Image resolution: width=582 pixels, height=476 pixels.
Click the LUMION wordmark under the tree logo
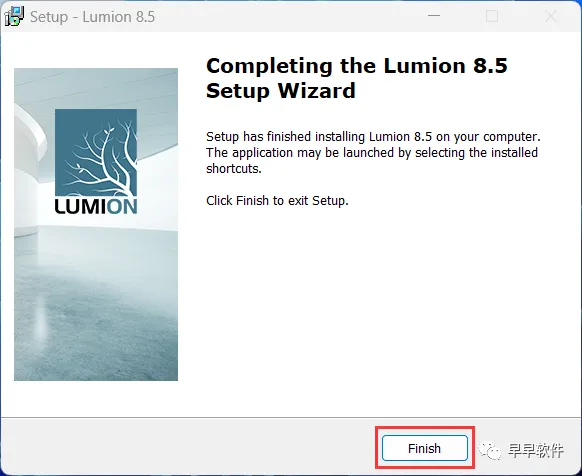(x=96, y=206)
